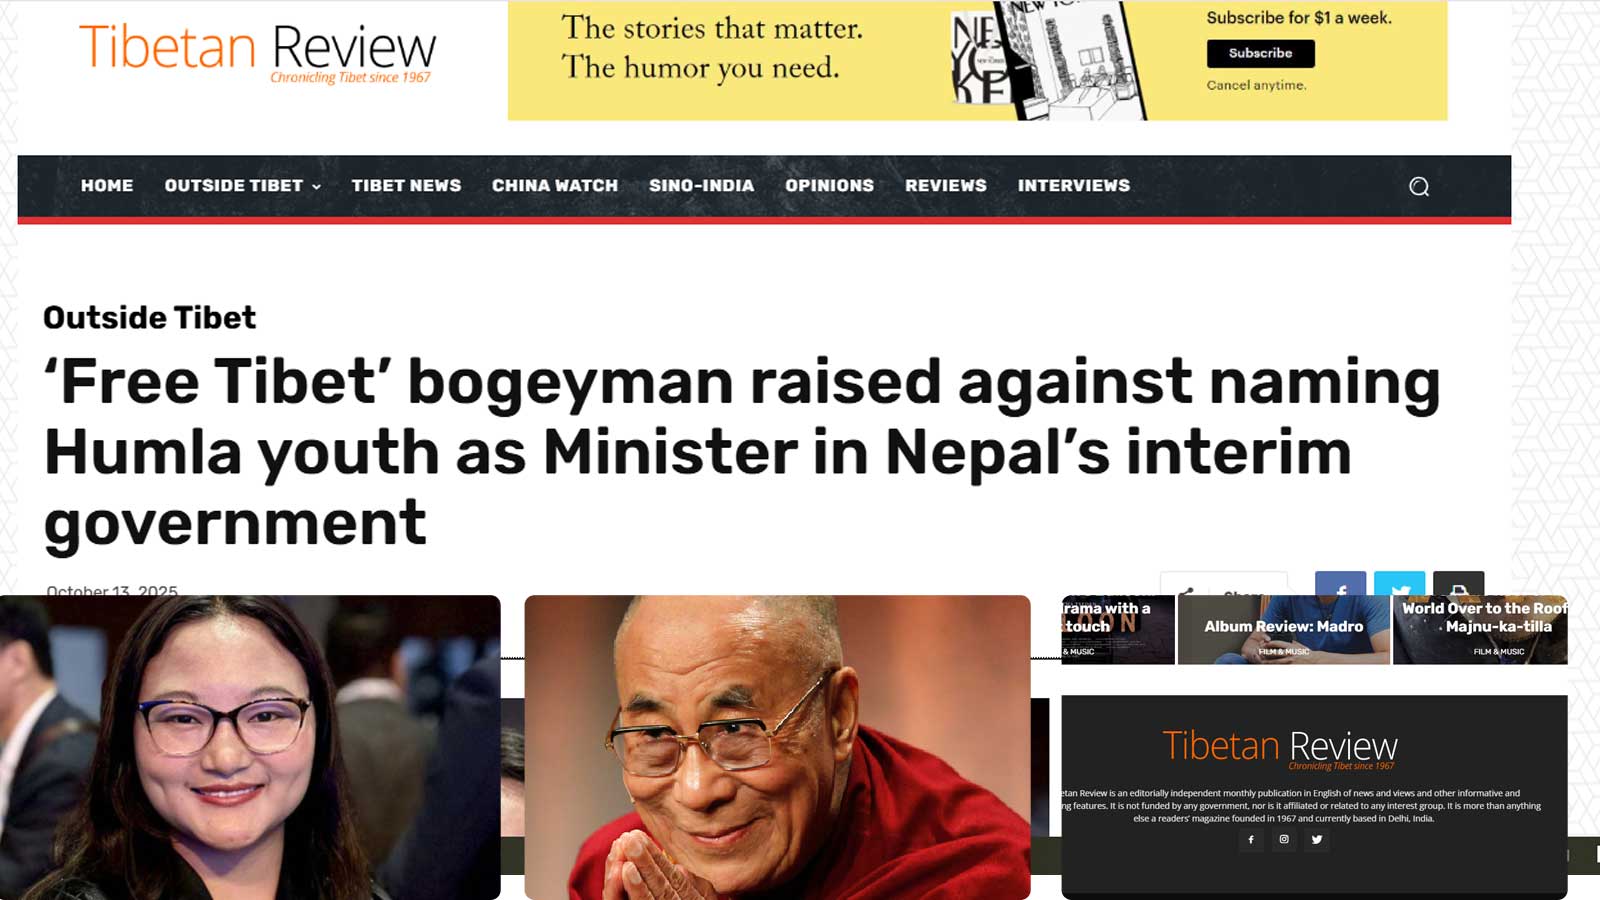Open footer Twitter icon
This screenshot has width=1600, height=900.
pos(1317,839)
